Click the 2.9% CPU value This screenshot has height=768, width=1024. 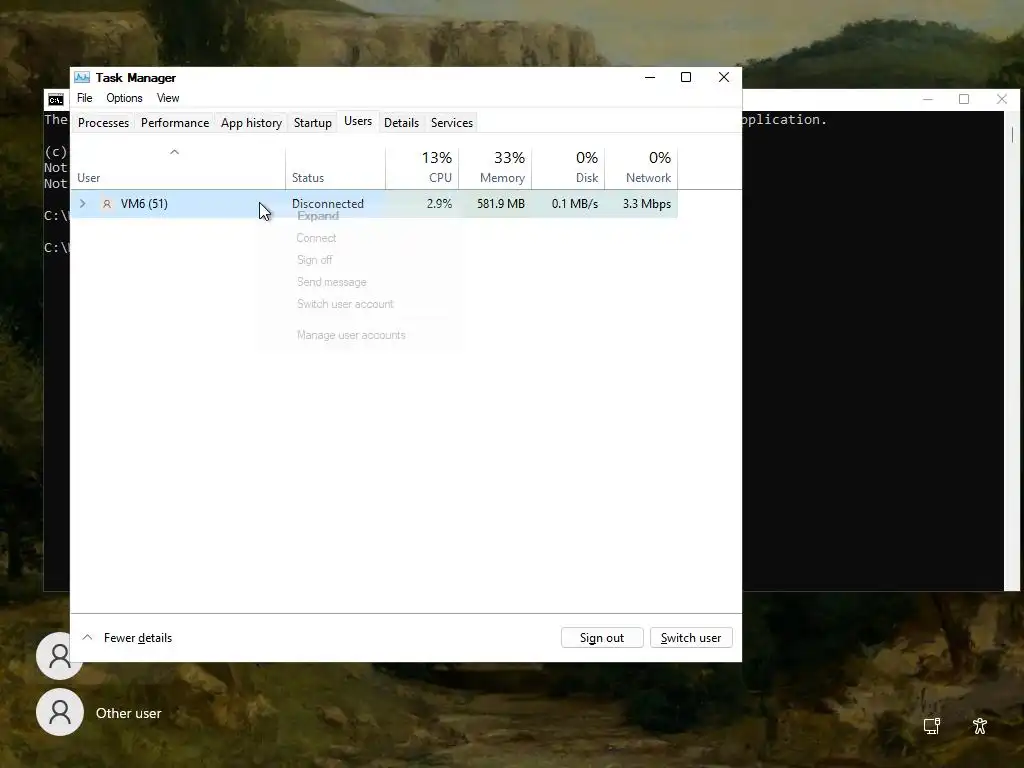click(x=439, y=204)
